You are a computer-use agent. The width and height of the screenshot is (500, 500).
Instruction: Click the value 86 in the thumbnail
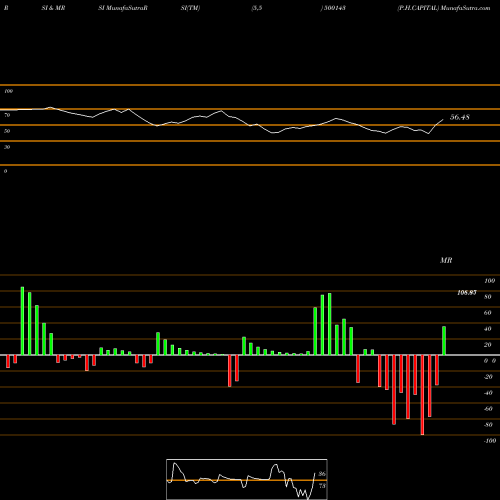pos(322,474)
